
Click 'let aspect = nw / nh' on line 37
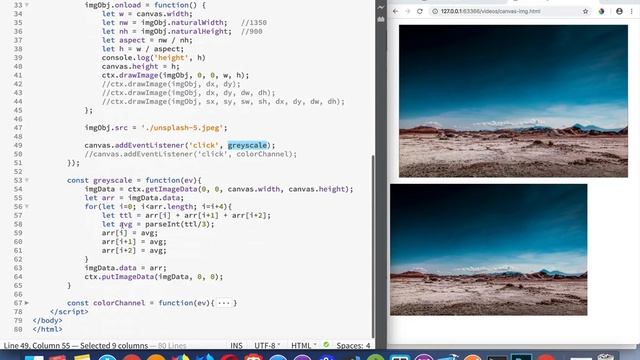point(147,40)
